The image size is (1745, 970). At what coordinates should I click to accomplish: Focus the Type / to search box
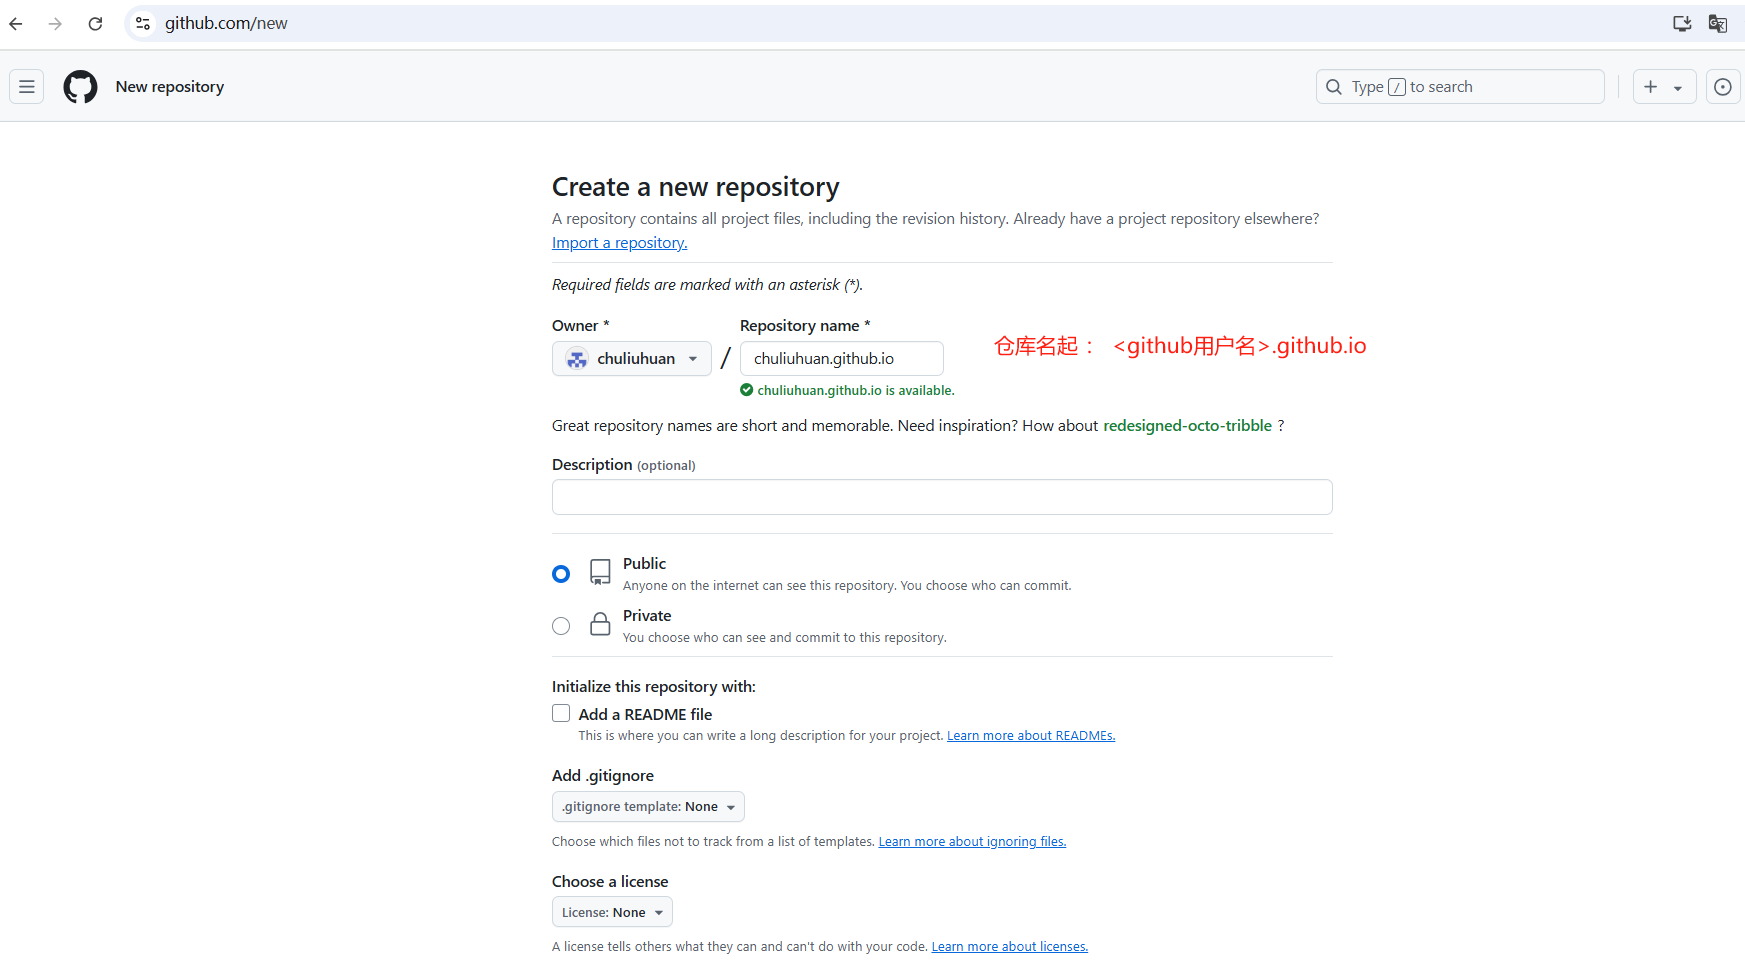click(x=1460, y=87)
